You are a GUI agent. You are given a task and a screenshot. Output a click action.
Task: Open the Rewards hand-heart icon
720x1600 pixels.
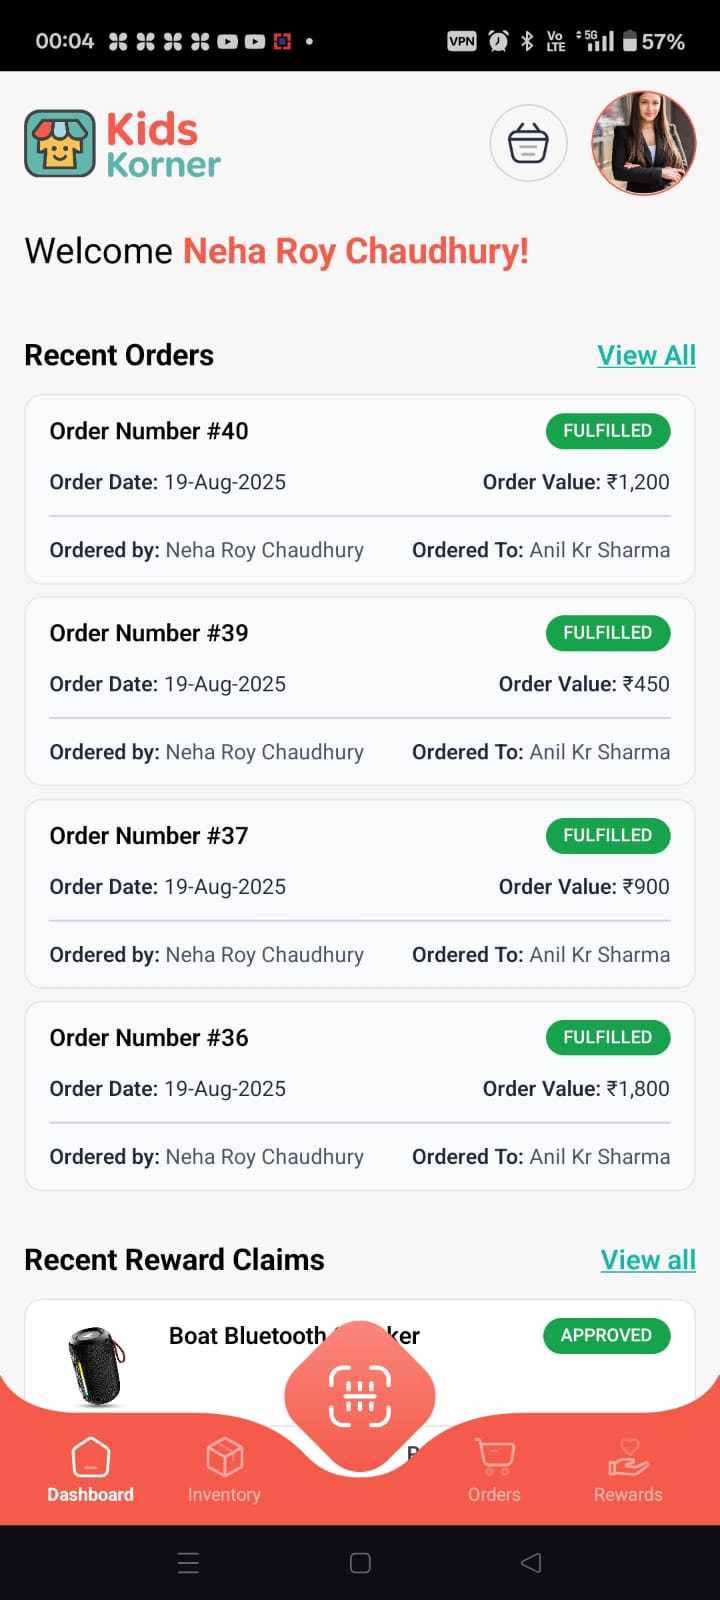tap(628, 1457)
